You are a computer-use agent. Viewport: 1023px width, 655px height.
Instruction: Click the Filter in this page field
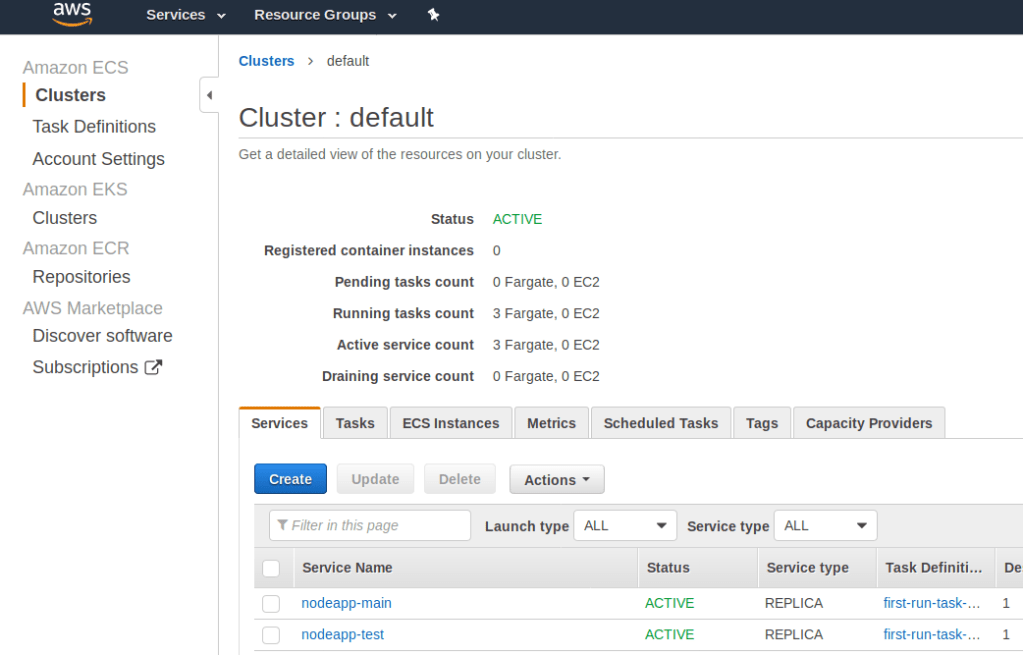click(370, 526)
